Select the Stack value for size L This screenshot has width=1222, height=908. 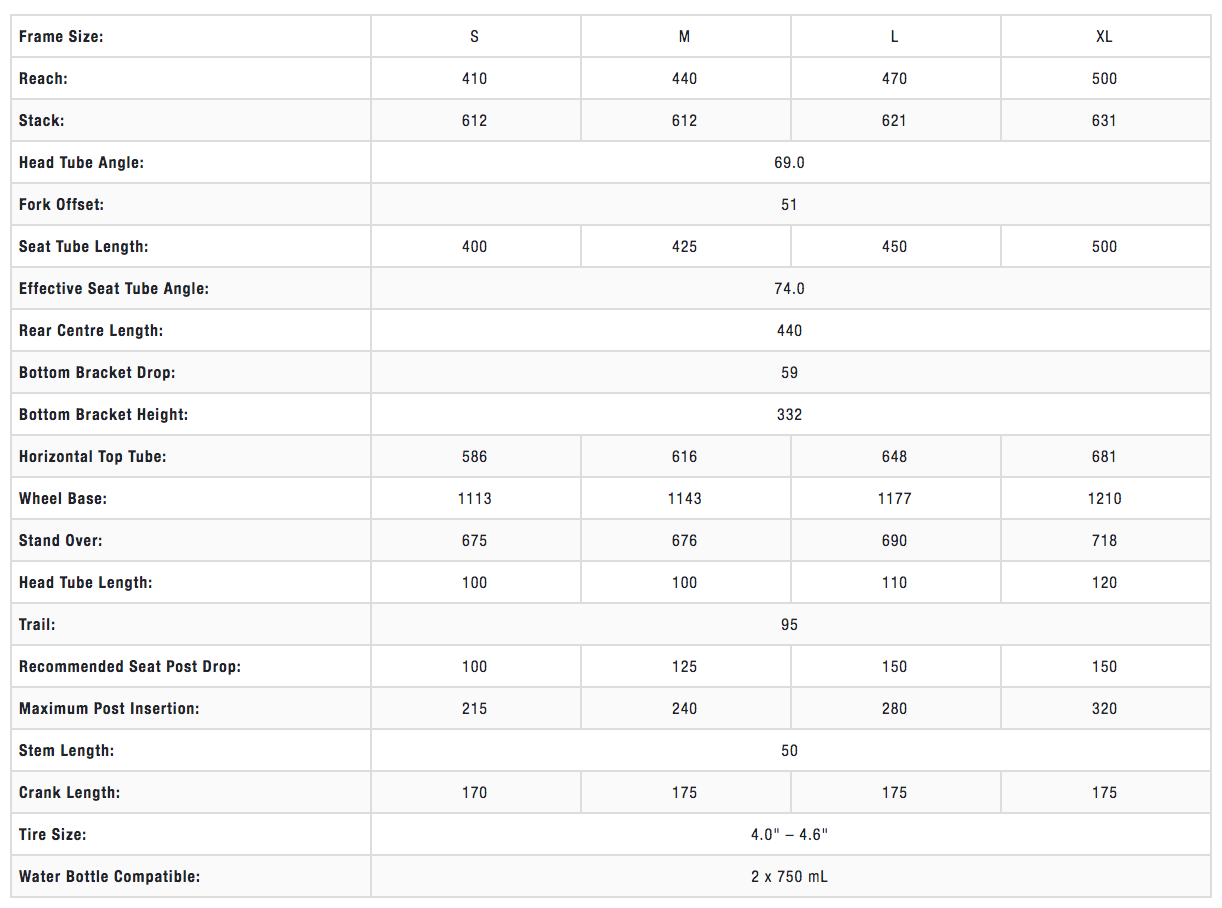coord(894,121)
